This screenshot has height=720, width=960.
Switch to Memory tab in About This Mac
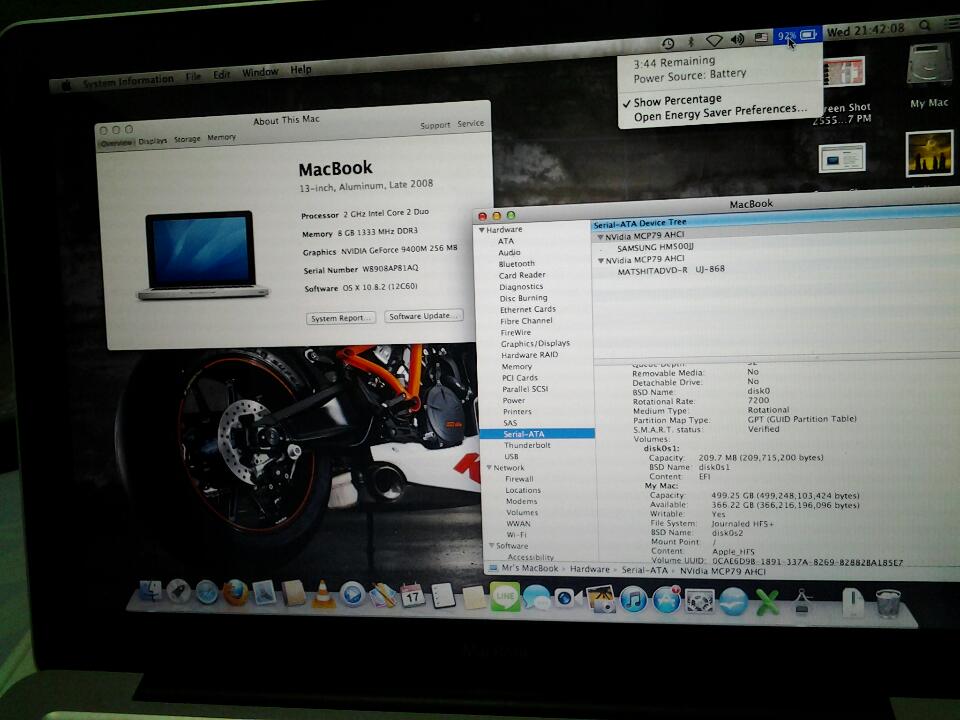point(221,138)
